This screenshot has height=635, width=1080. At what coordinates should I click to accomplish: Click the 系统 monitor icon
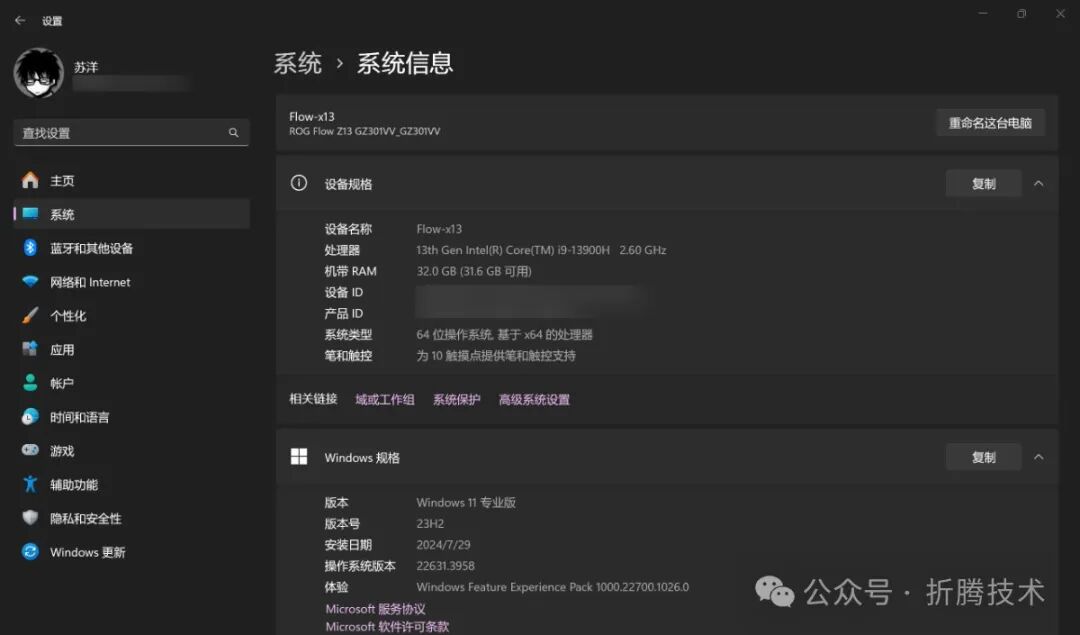click(x=30, y=214)
